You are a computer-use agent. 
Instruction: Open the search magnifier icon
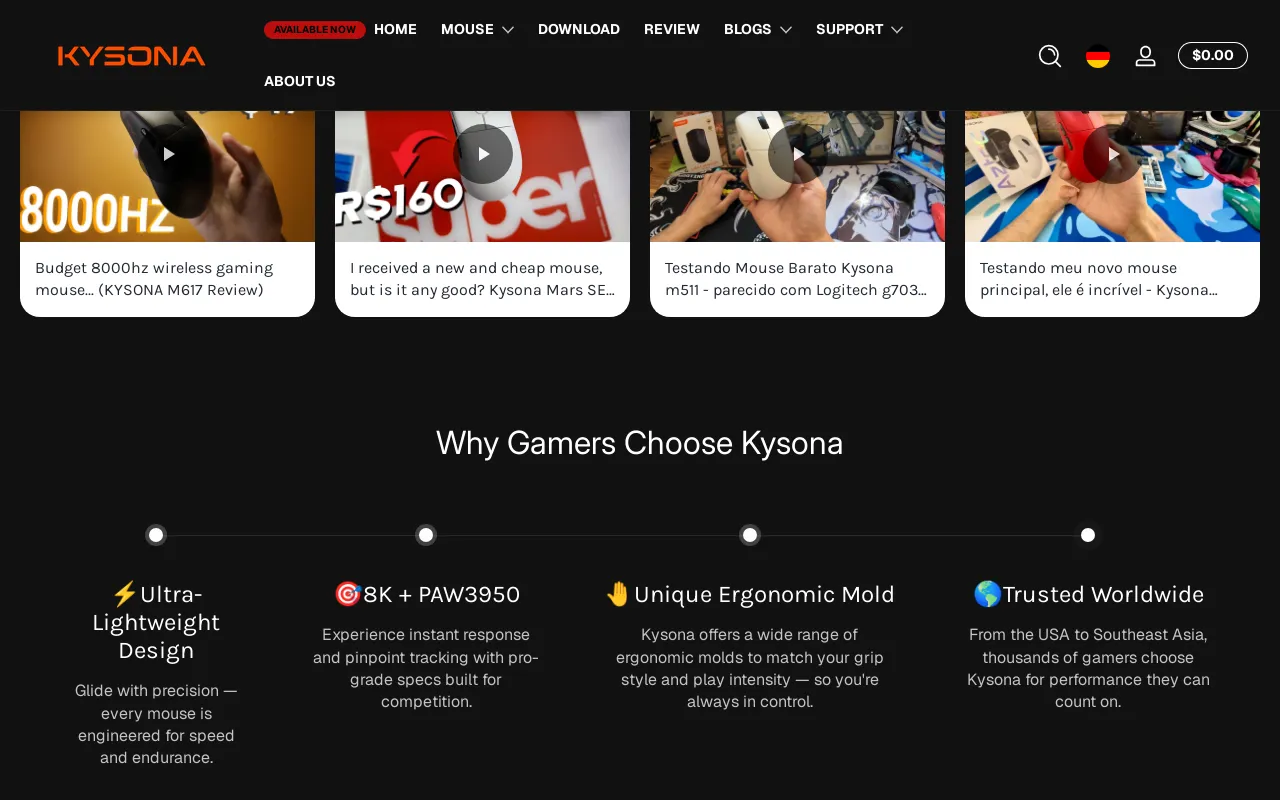click(x=1049, y=56)
